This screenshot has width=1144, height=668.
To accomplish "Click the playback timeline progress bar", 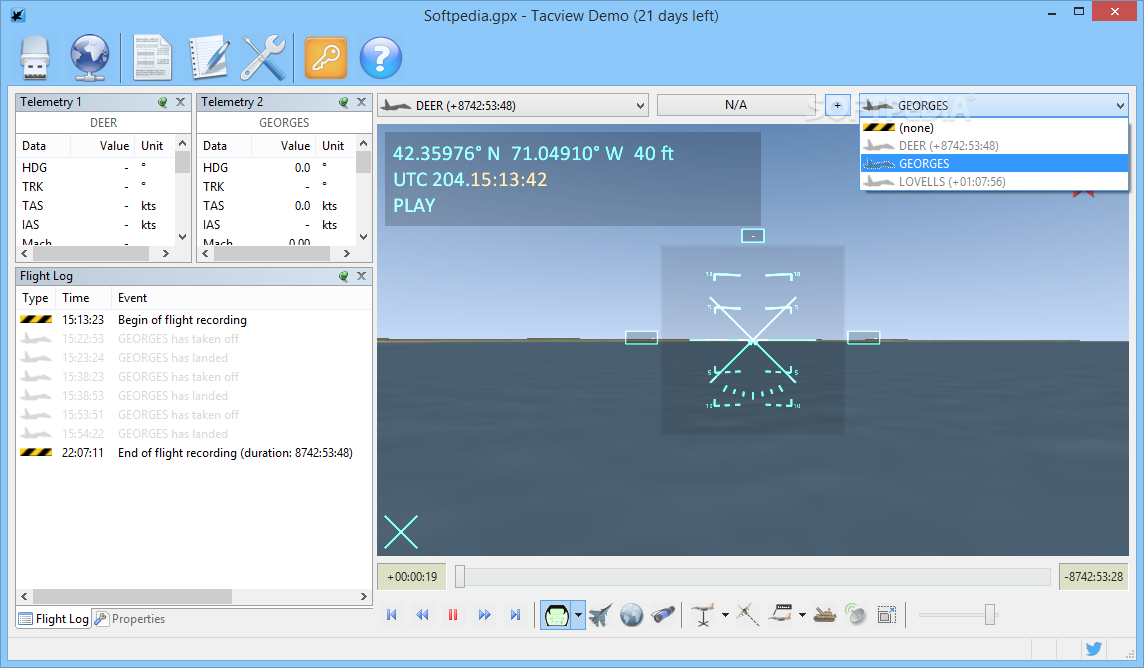I will [753, 577].
